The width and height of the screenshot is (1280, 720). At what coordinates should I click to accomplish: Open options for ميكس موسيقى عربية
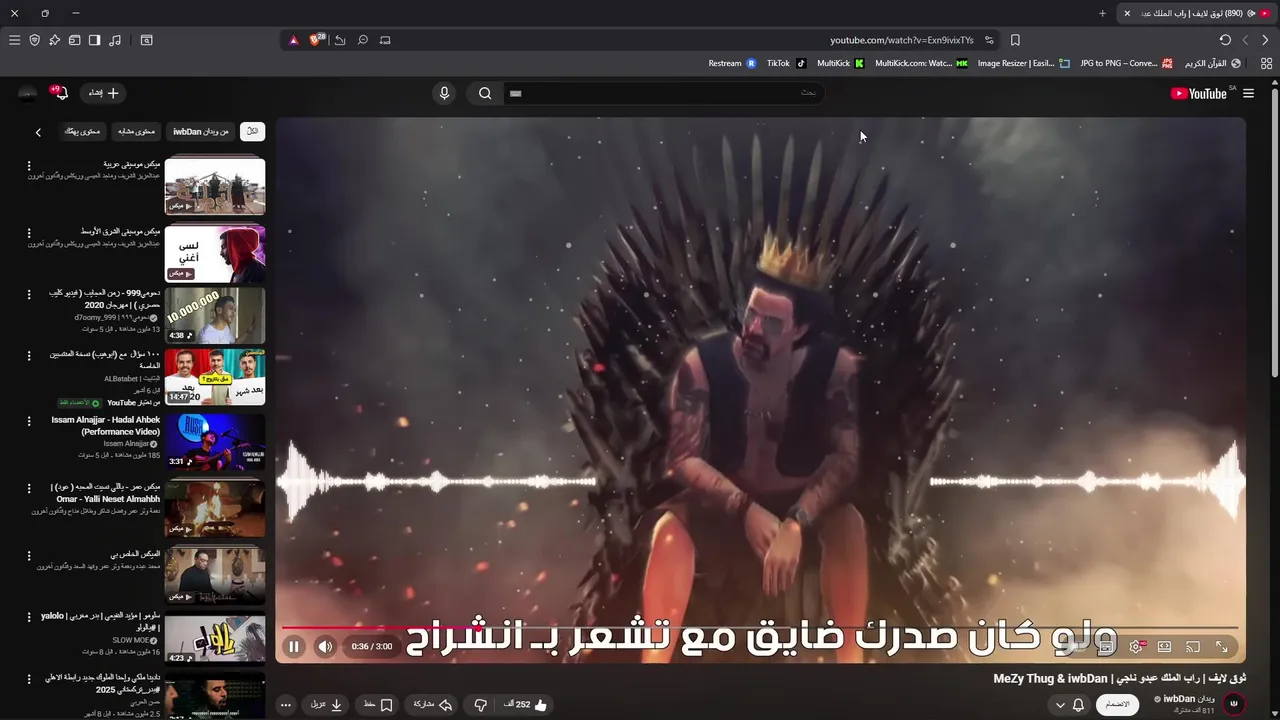[29, 166]
